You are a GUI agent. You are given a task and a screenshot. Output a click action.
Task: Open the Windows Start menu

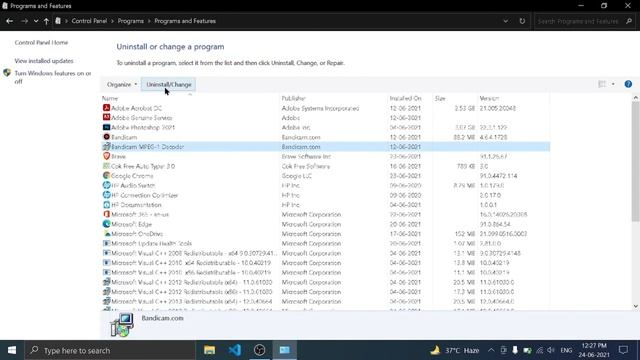(12, 350)
